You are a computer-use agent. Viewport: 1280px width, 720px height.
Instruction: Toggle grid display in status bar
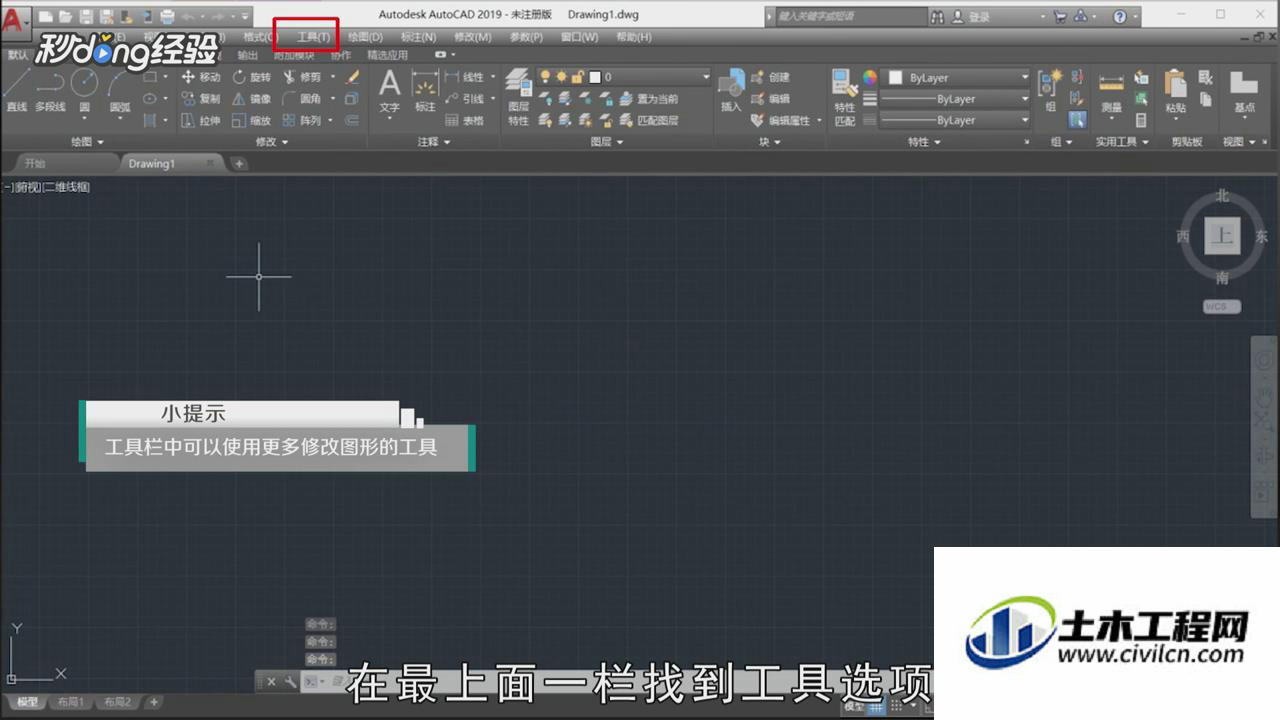point(876,706)
